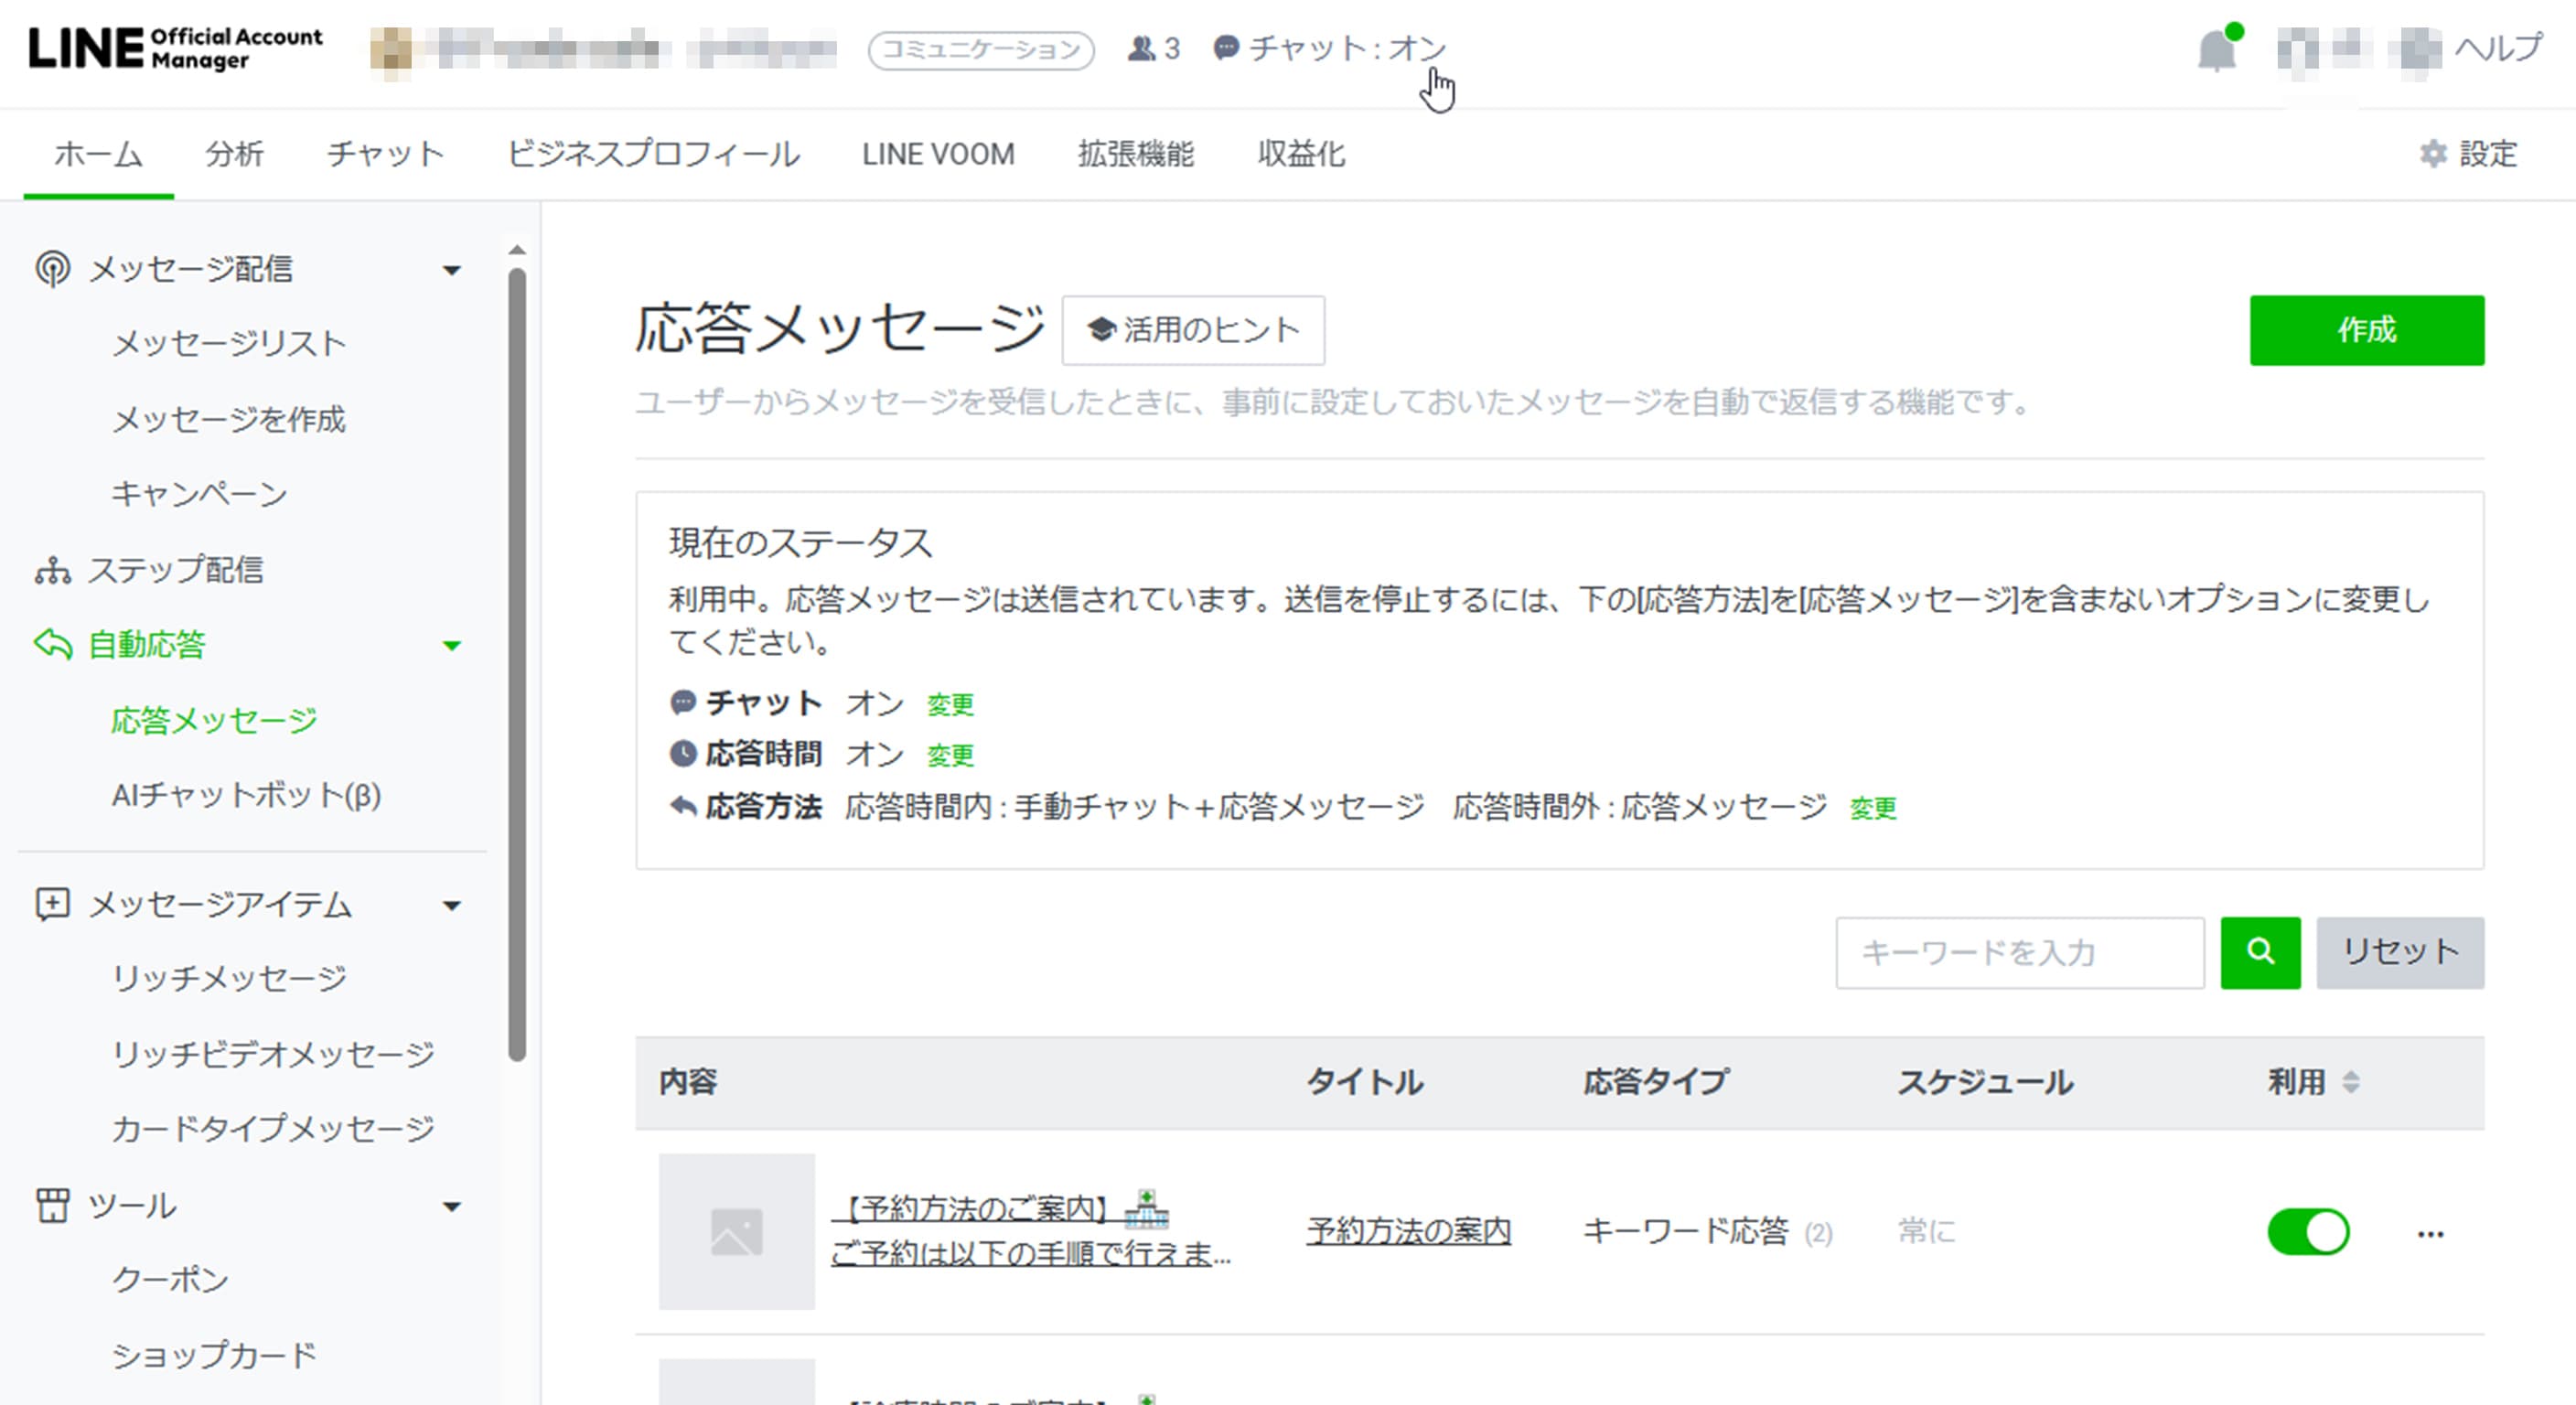Screen dimensions: 2576x1405
Task: Open settings via the gear icon
Action: 2434,154
